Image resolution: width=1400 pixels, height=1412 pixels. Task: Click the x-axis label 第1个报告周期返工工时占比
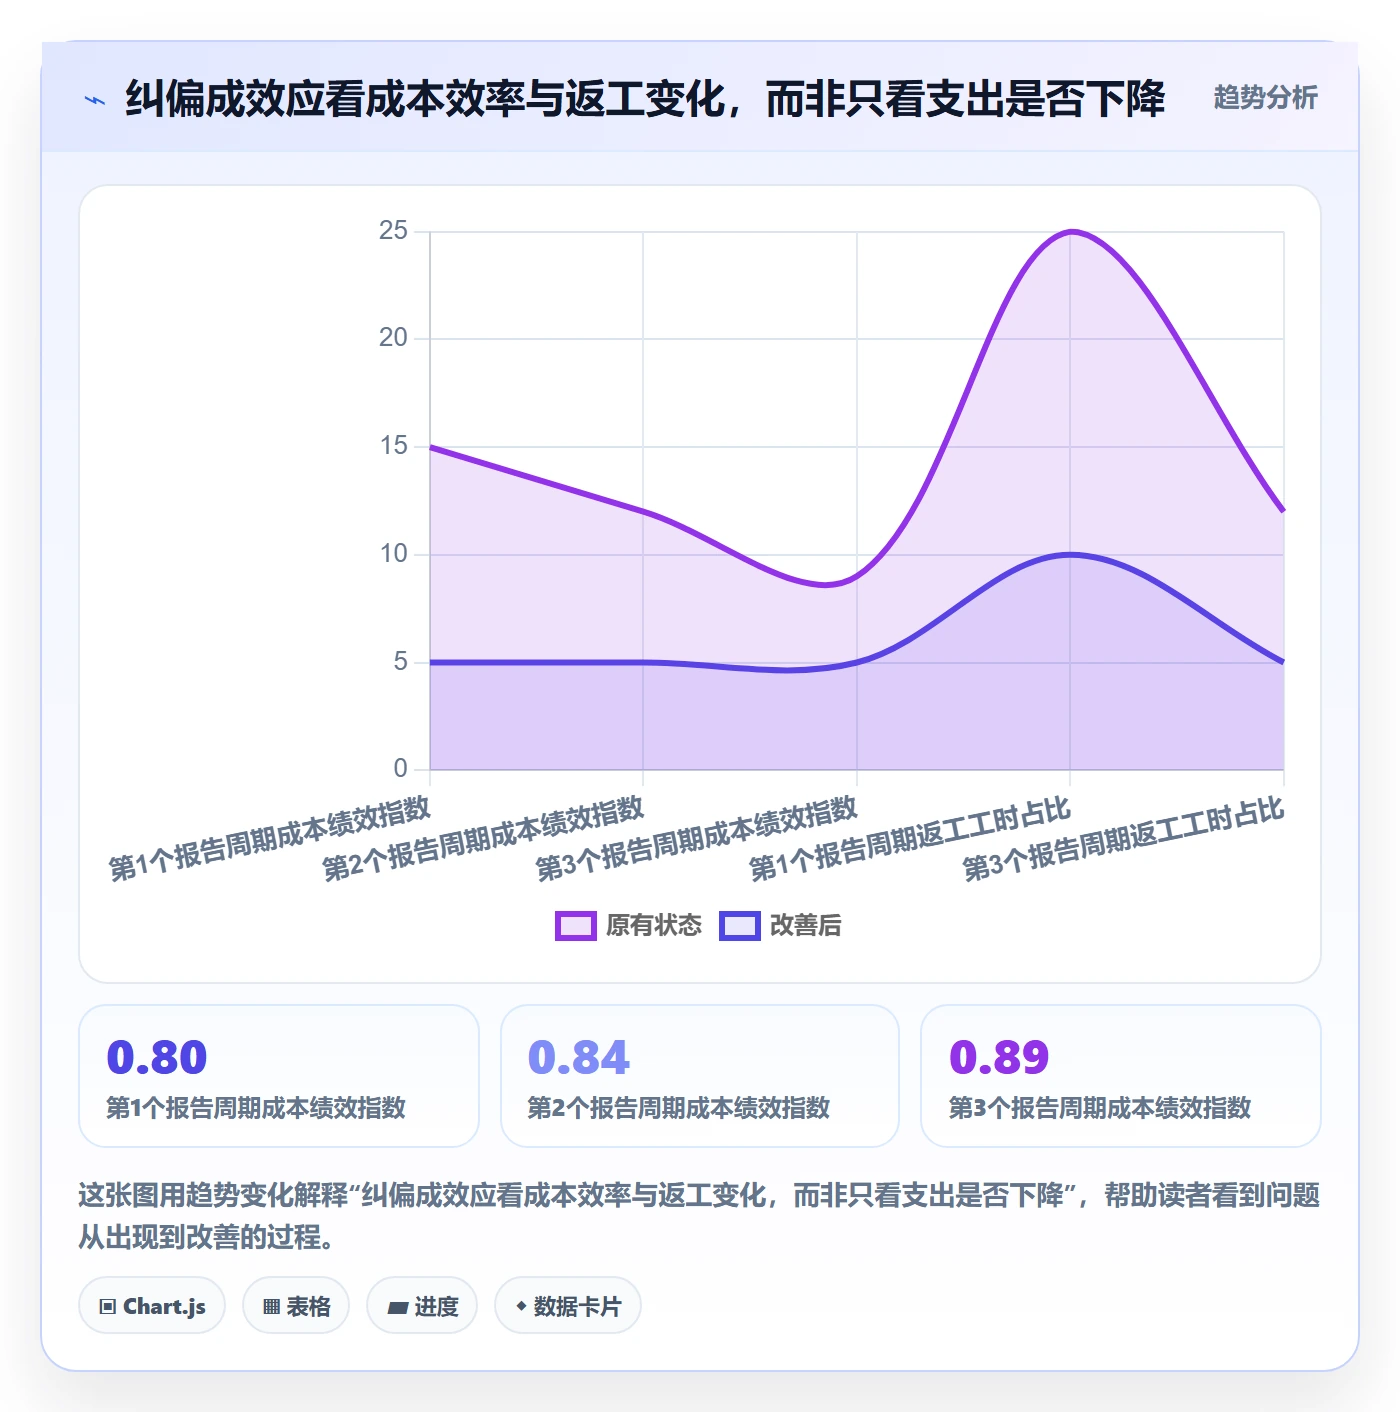910,840
